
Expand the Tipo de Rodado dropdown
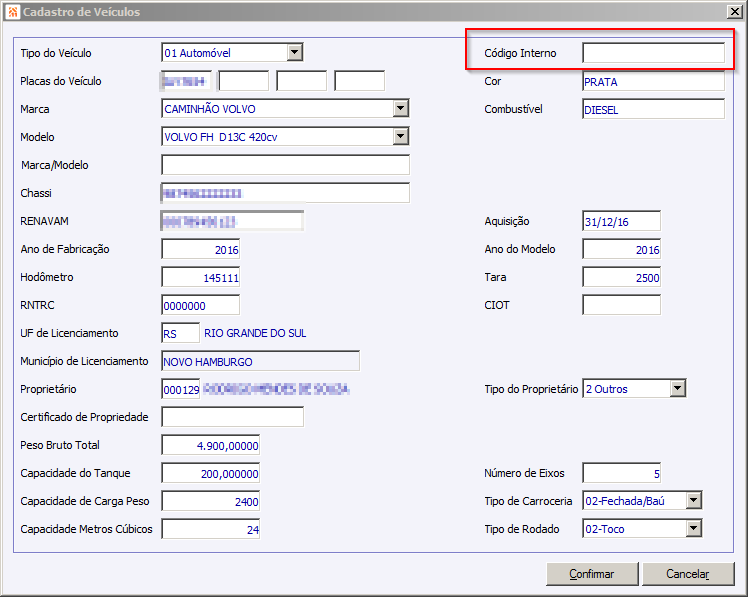click(694, 529)
